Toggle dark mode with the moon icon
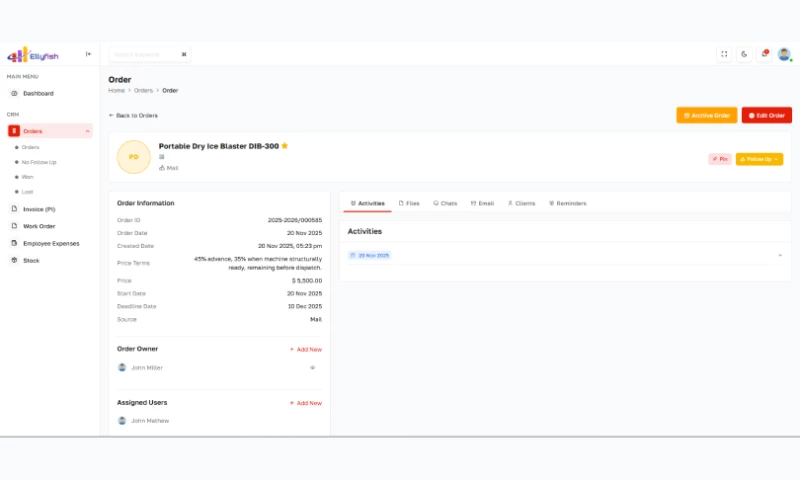 coord(744,54)
